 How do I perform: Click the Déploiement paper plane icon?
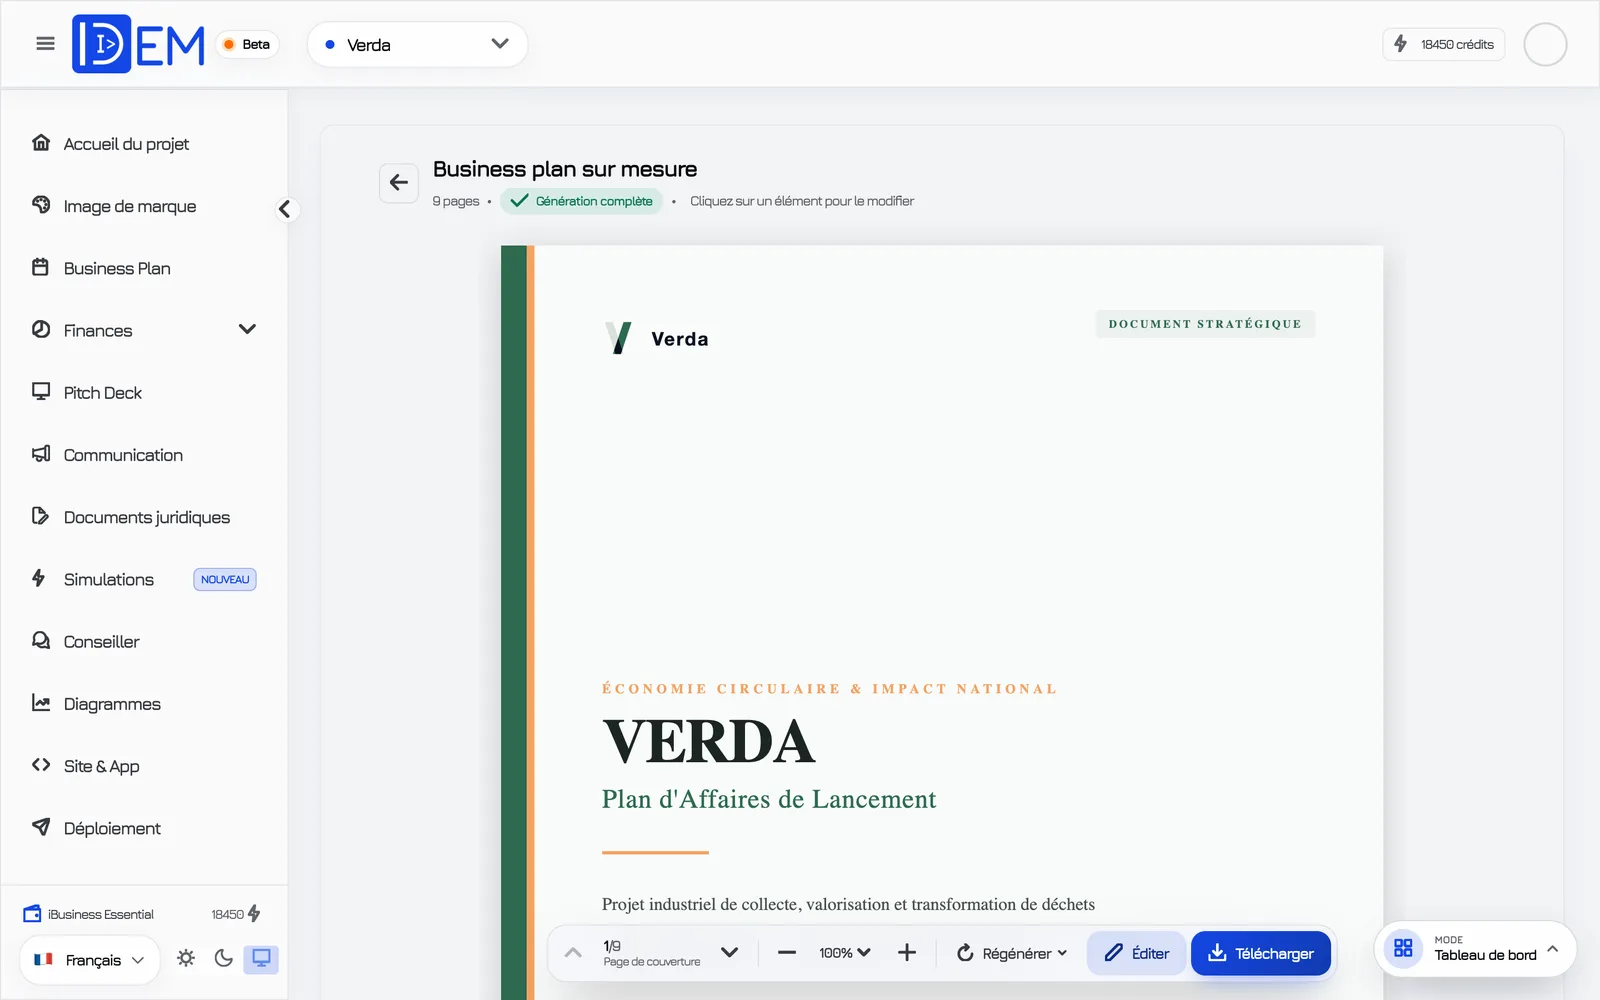coord(41,827)
